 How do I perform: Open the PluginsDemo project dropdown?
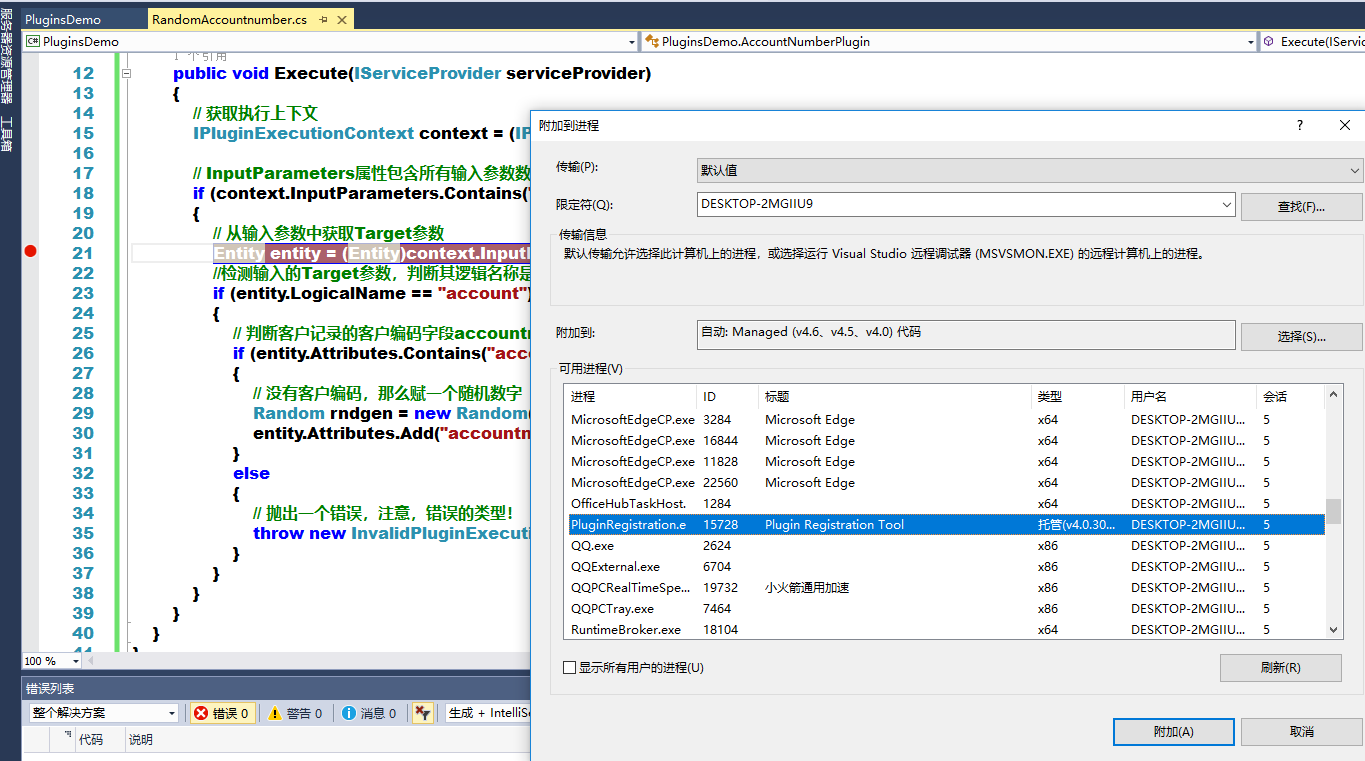pyautogui.click(x=631, y=42)
